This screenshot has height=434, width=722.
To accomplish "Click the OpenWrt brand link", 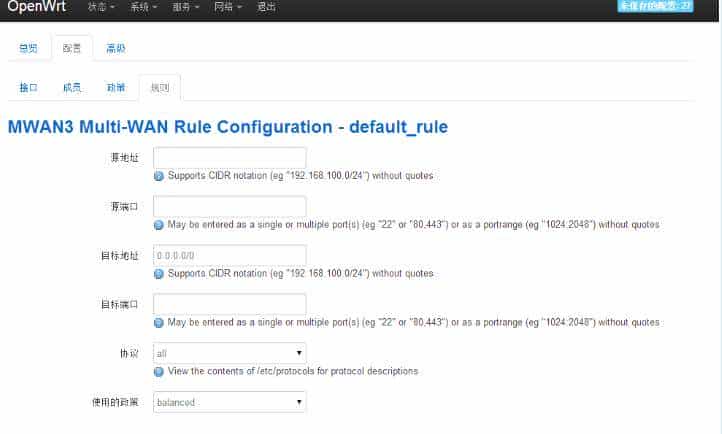I will [37, 6].
